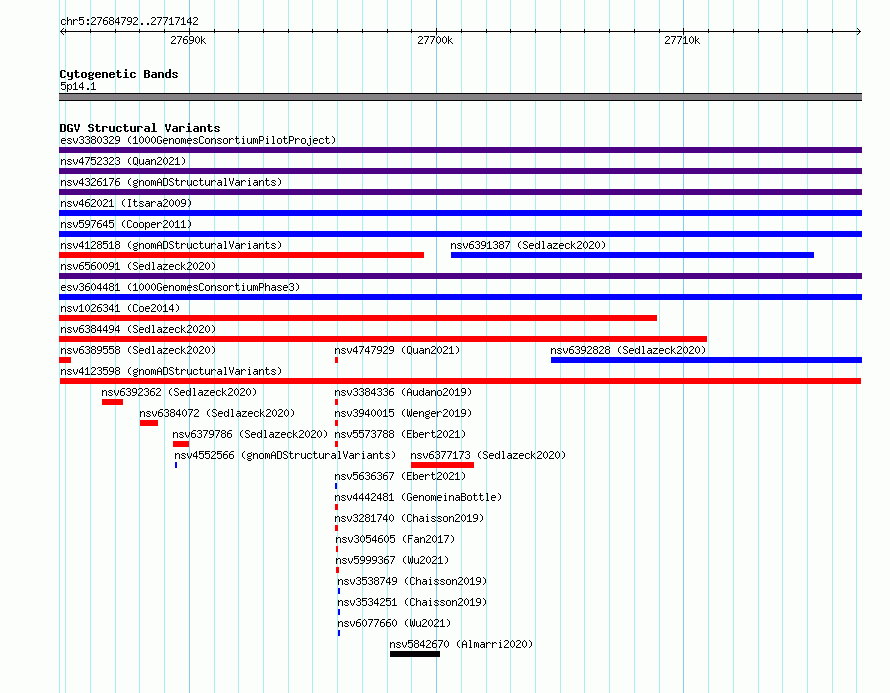Click nsv6384072 (Sedlazeck2020) label

coord(217,413)
